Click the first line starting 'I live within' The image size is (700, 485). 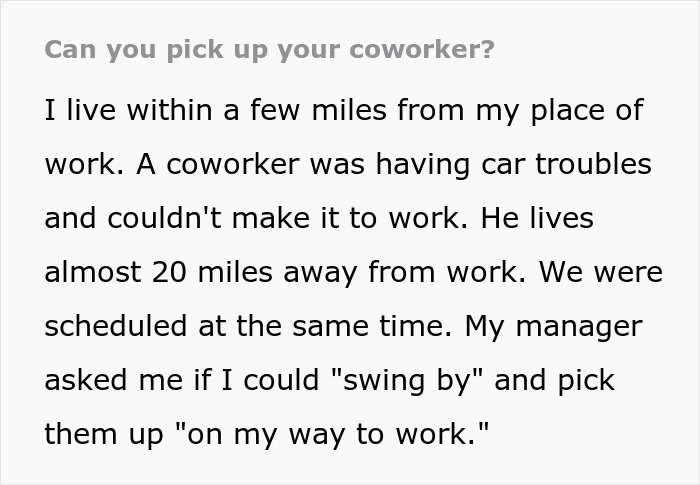343,110
